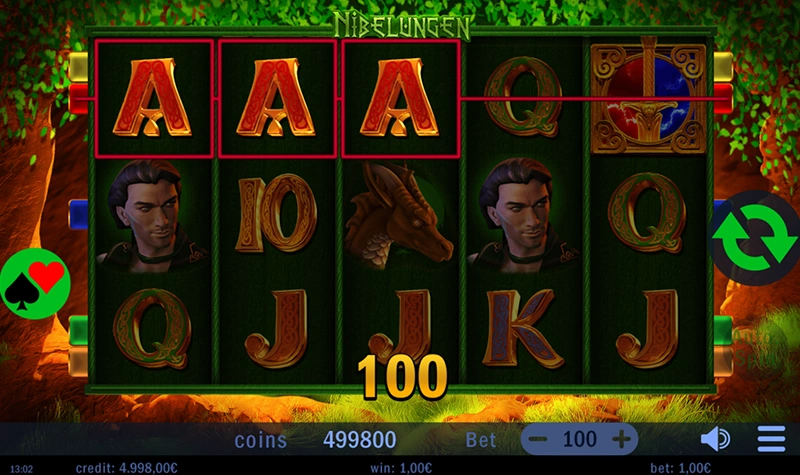Screen dimensions: 800x475
Task: Mute the game sound with the speaker icon
Action: coord(715,439)
